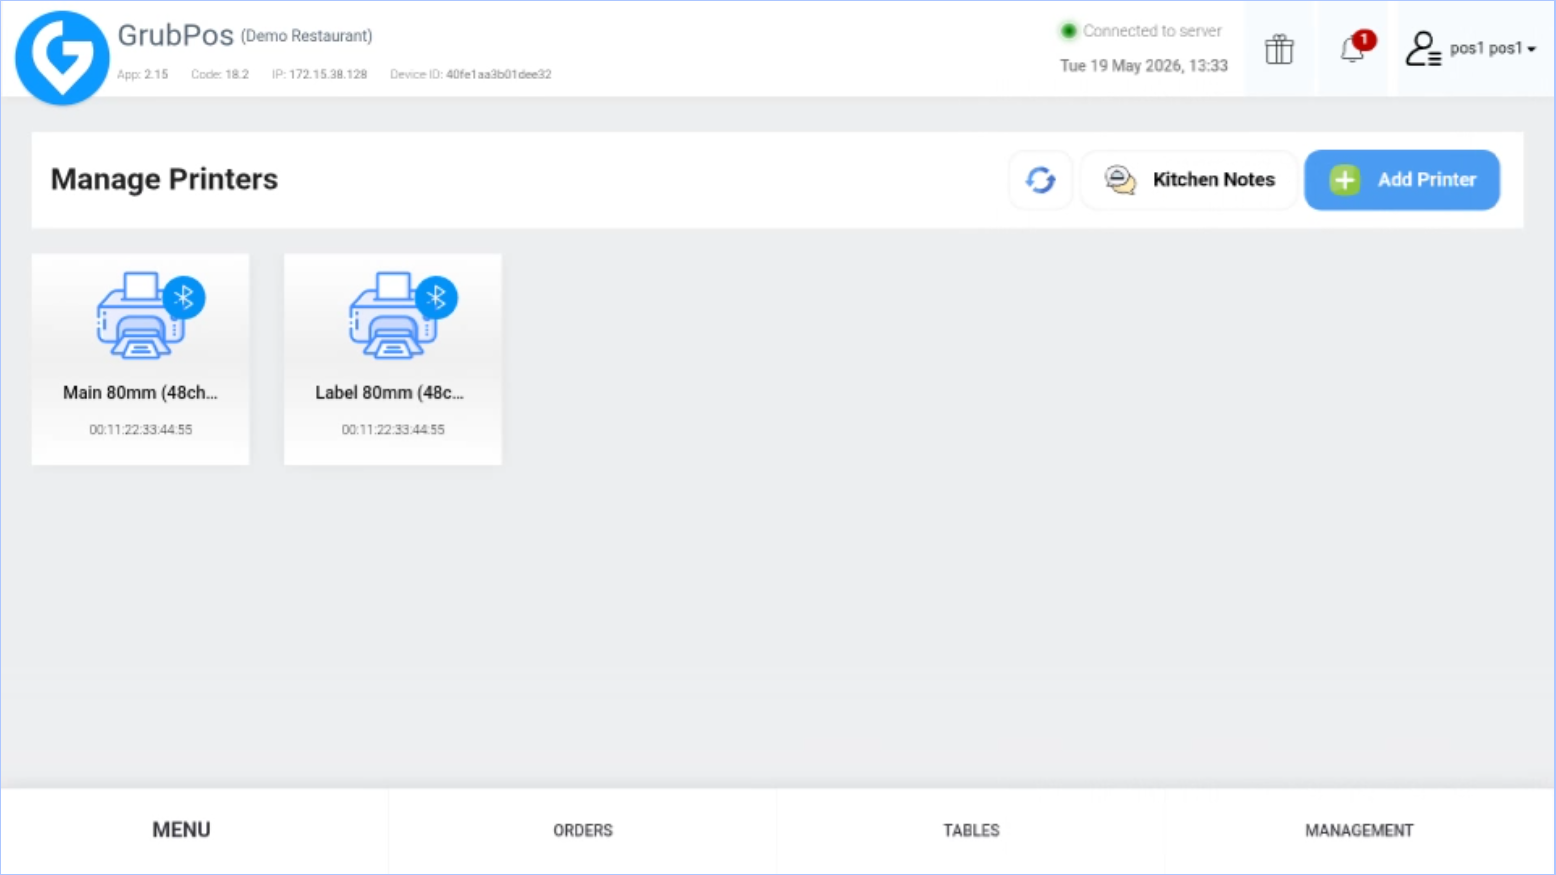Refresh the printers list
The image size is (1556, 875).
[1040, 180]
